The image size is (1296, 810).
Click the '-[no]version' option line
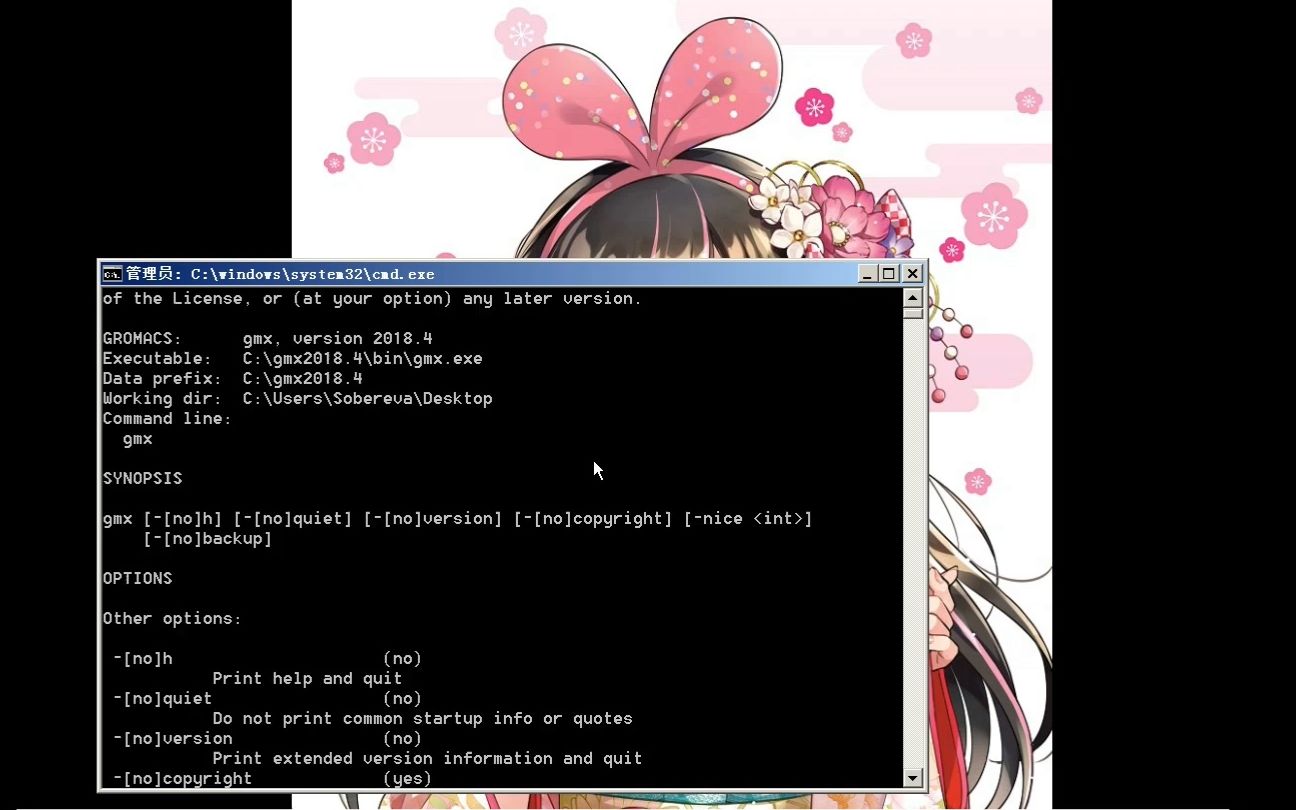coord(267,739)
